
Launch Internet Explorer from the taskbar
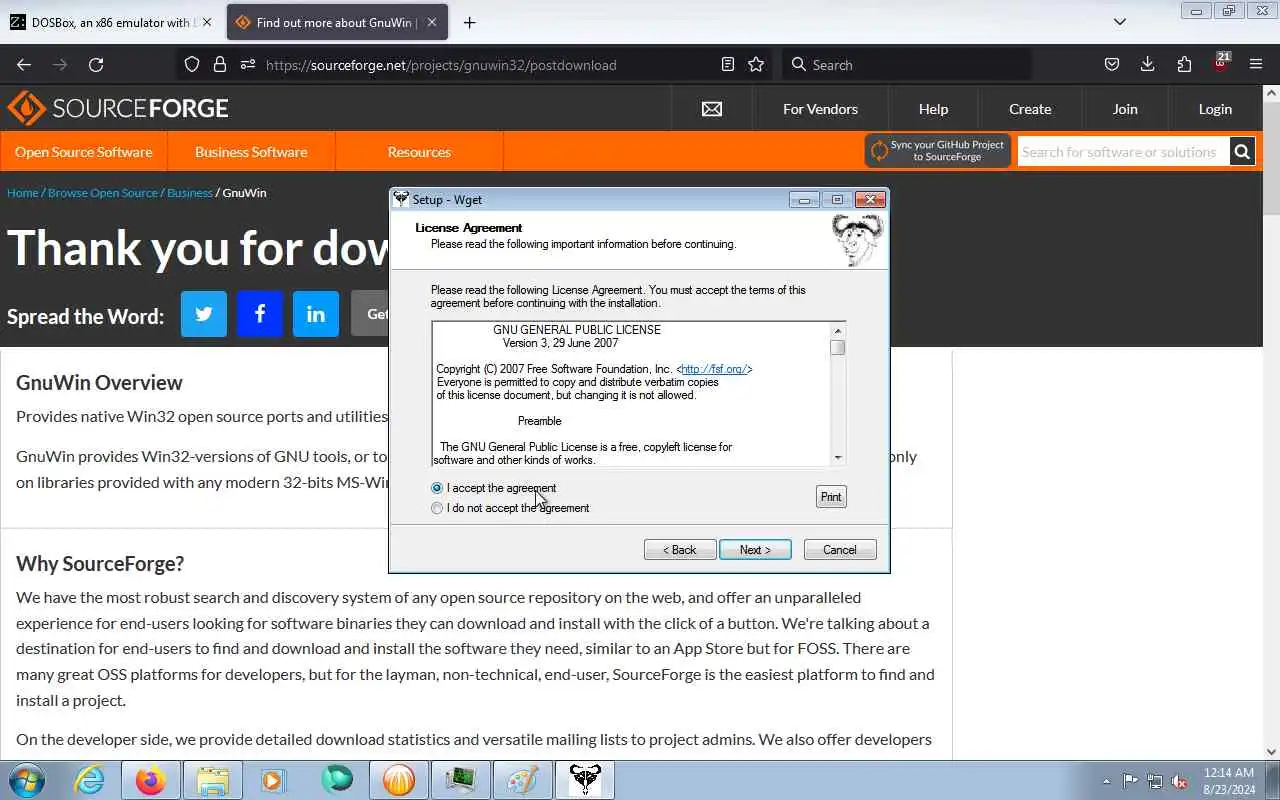[x=89, y=780]
